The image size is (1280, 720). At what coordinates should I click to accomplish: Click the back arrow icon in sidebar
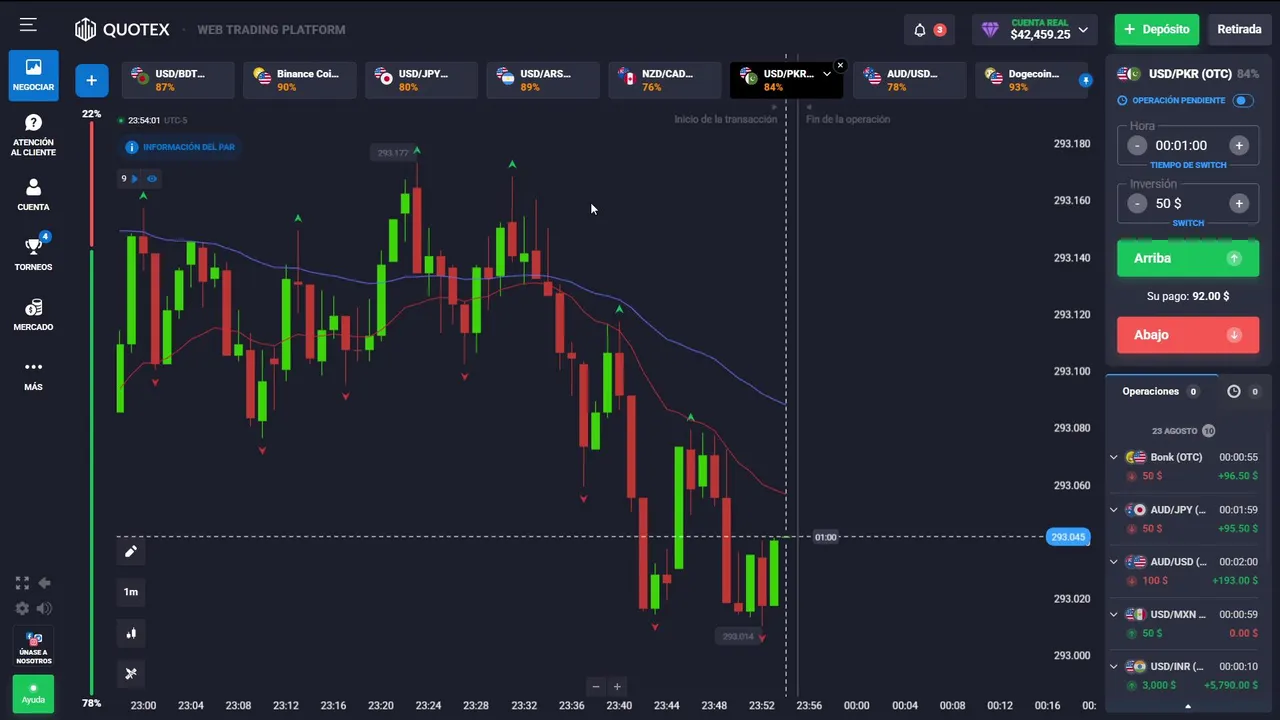click(44, 583)
